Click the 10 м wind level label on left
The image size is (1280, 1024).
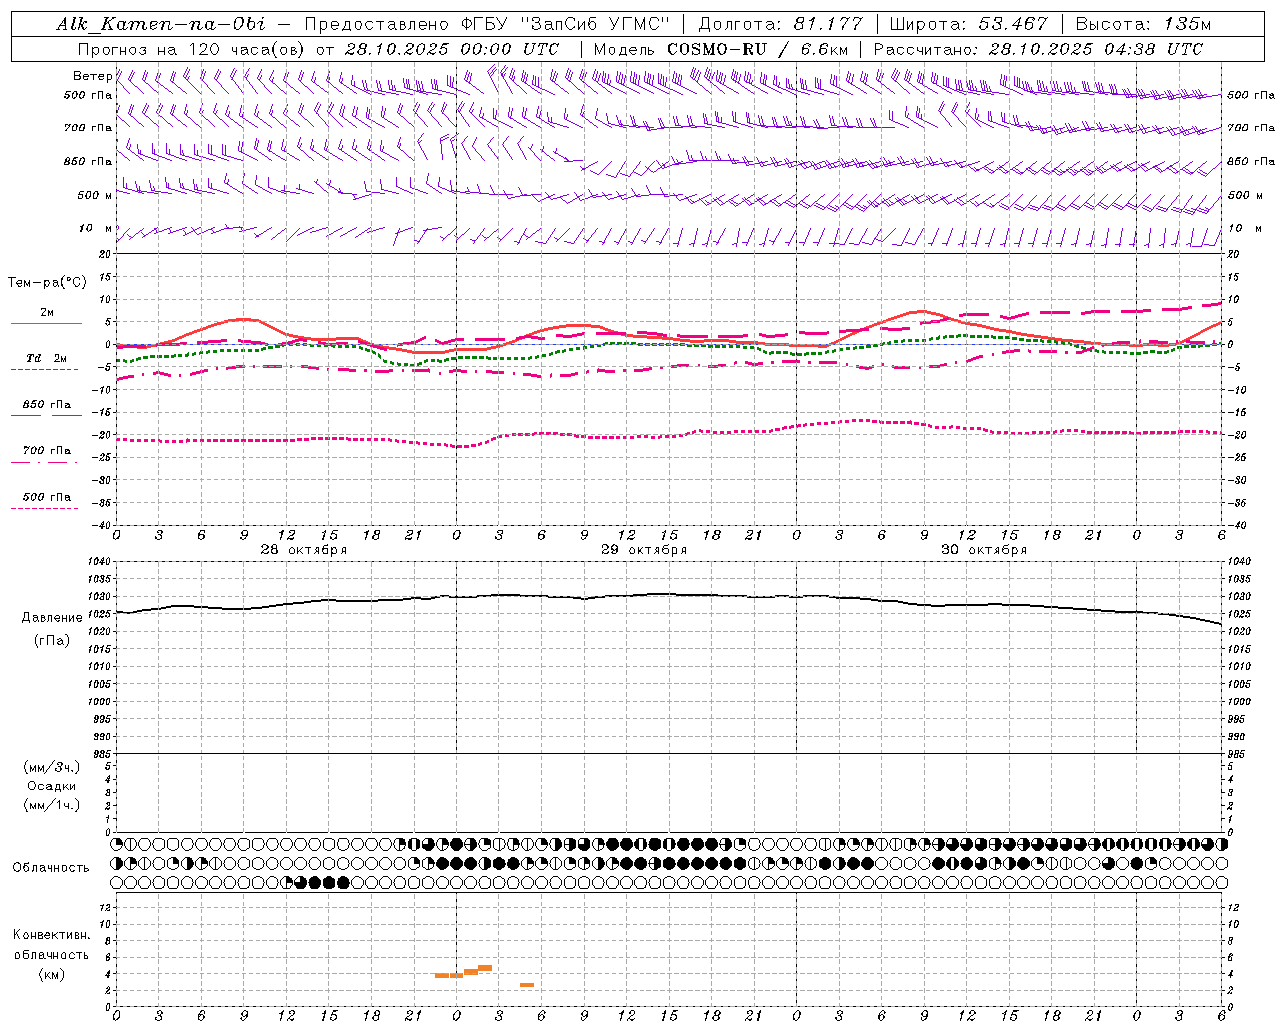coord(95,228)
